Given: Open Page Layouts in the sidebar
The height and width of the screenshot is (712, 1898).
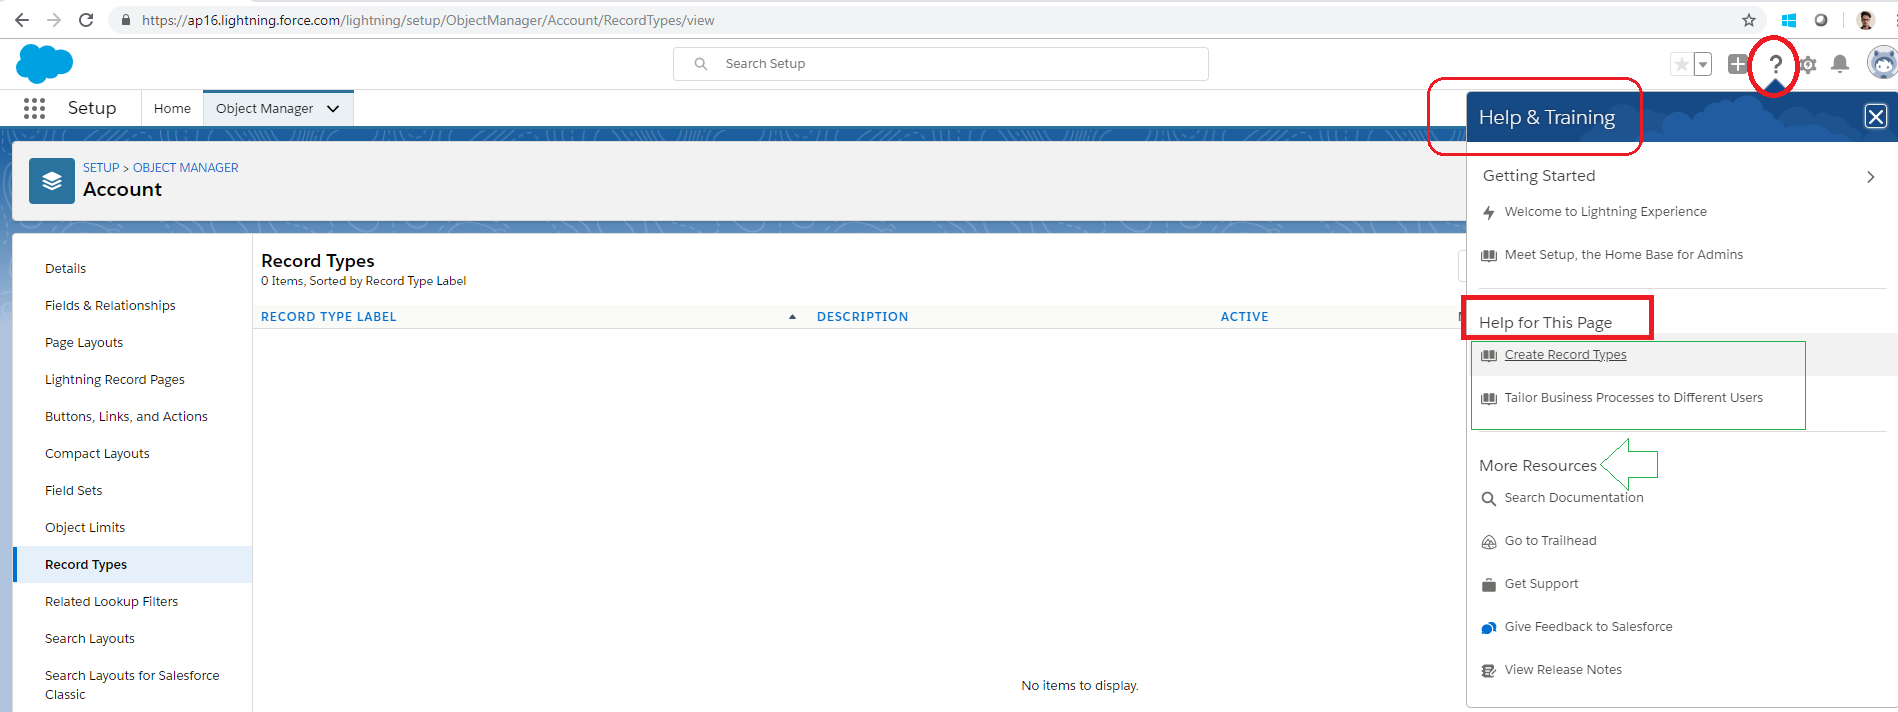Looking at the screenshot, I should [84, 342].
